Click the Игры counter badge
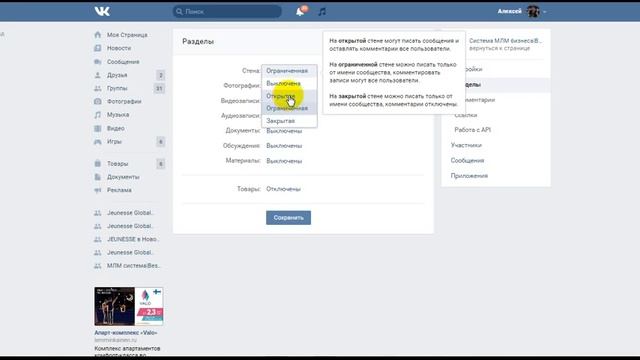The height and width of the screenshot is (360, 640). click(160, 142)
